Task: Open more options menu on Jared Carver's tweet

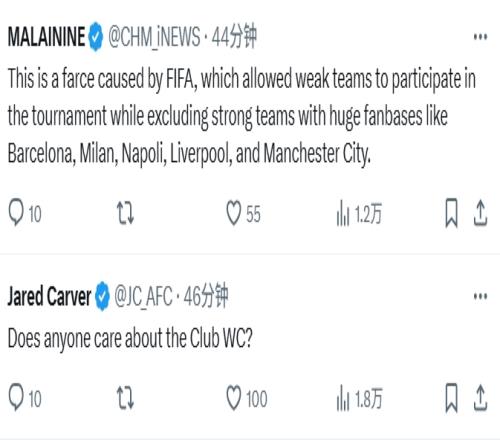Action: click(480, 296)
